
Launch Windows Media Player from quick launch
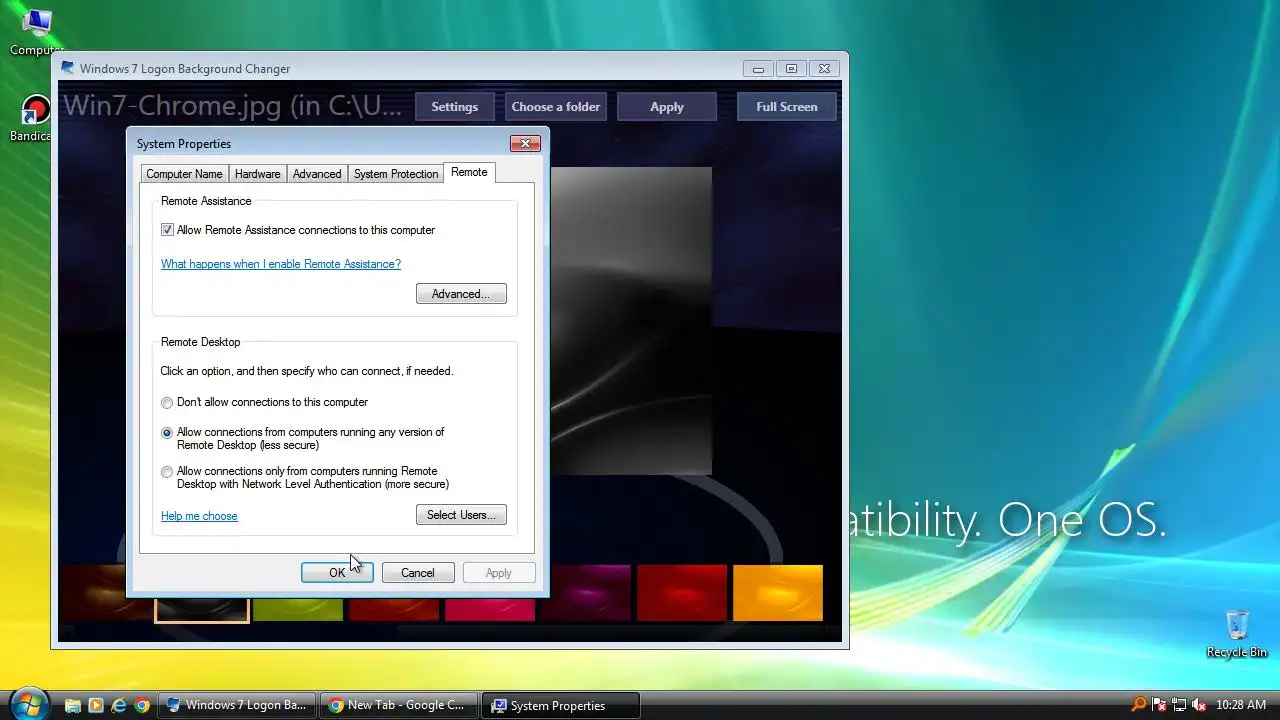(95, 705)
